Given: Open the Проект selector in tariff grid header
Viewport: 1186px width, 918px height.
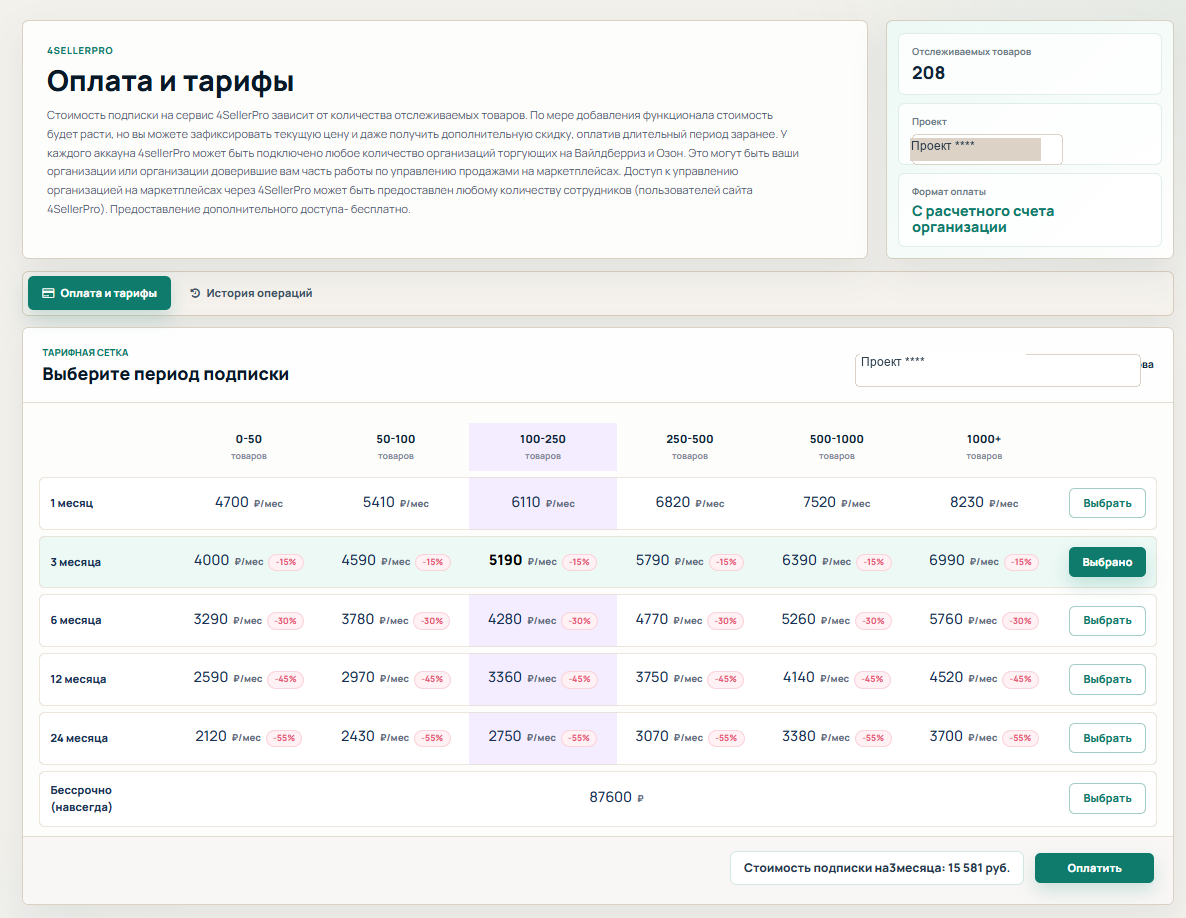Looking at the screenshot, I should (997, 370).
